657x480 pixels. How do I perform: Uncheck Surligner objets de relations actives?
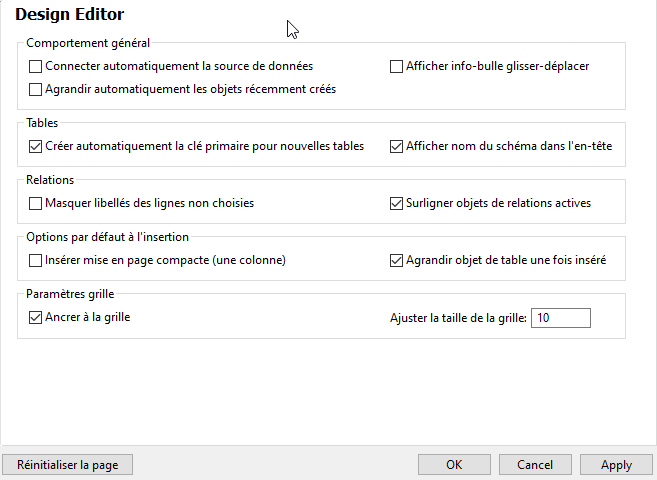(x=396, y=203)
